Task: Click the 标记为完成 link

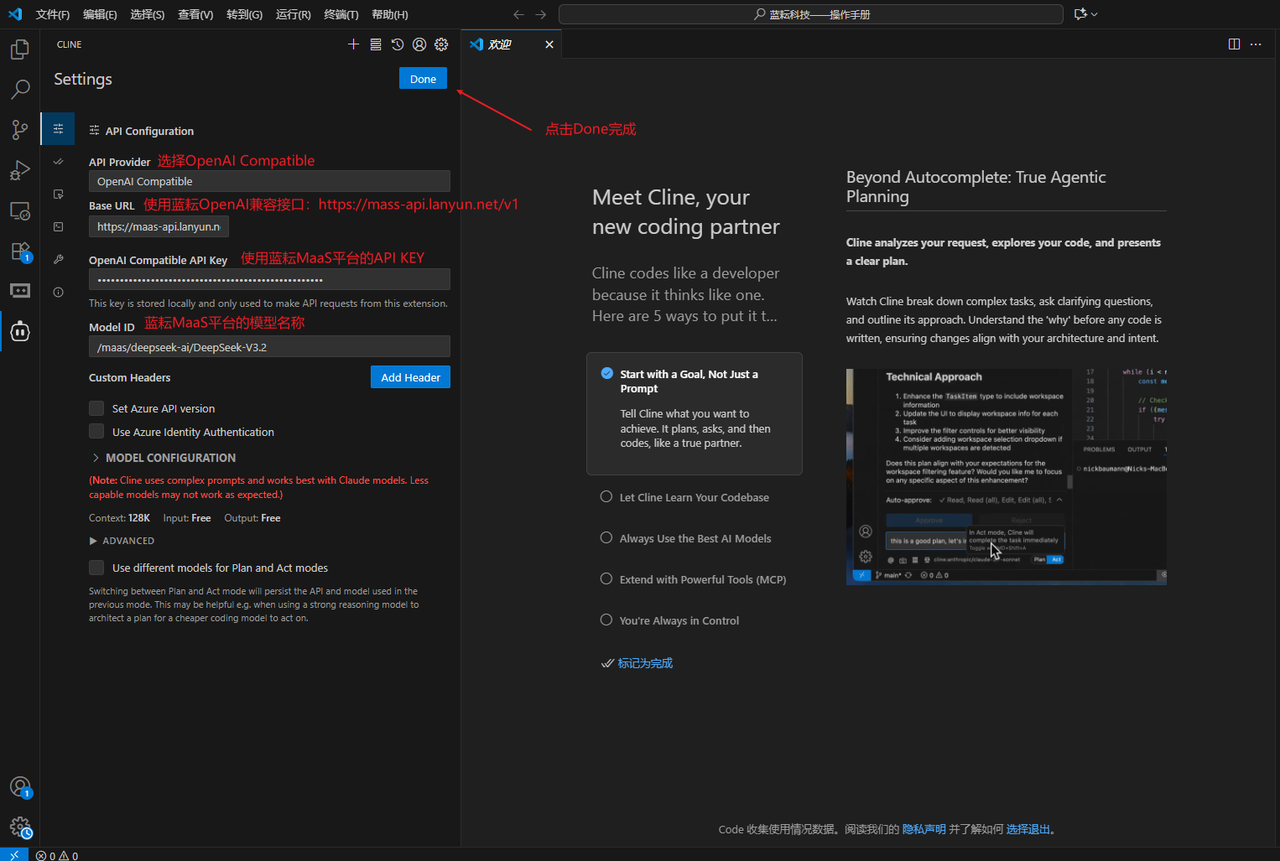Action: (645, 663)
